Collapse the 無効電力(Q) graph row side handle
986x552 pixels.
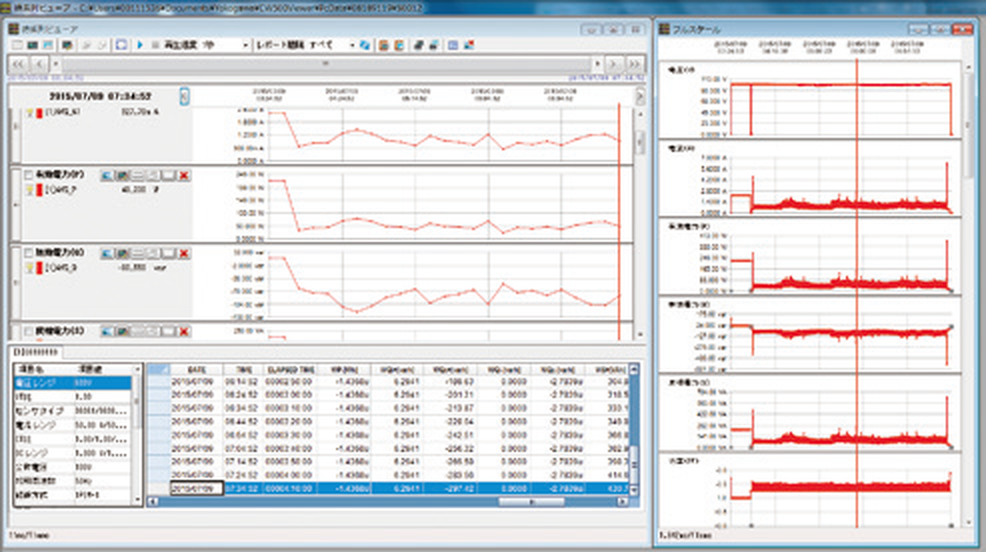15,282
